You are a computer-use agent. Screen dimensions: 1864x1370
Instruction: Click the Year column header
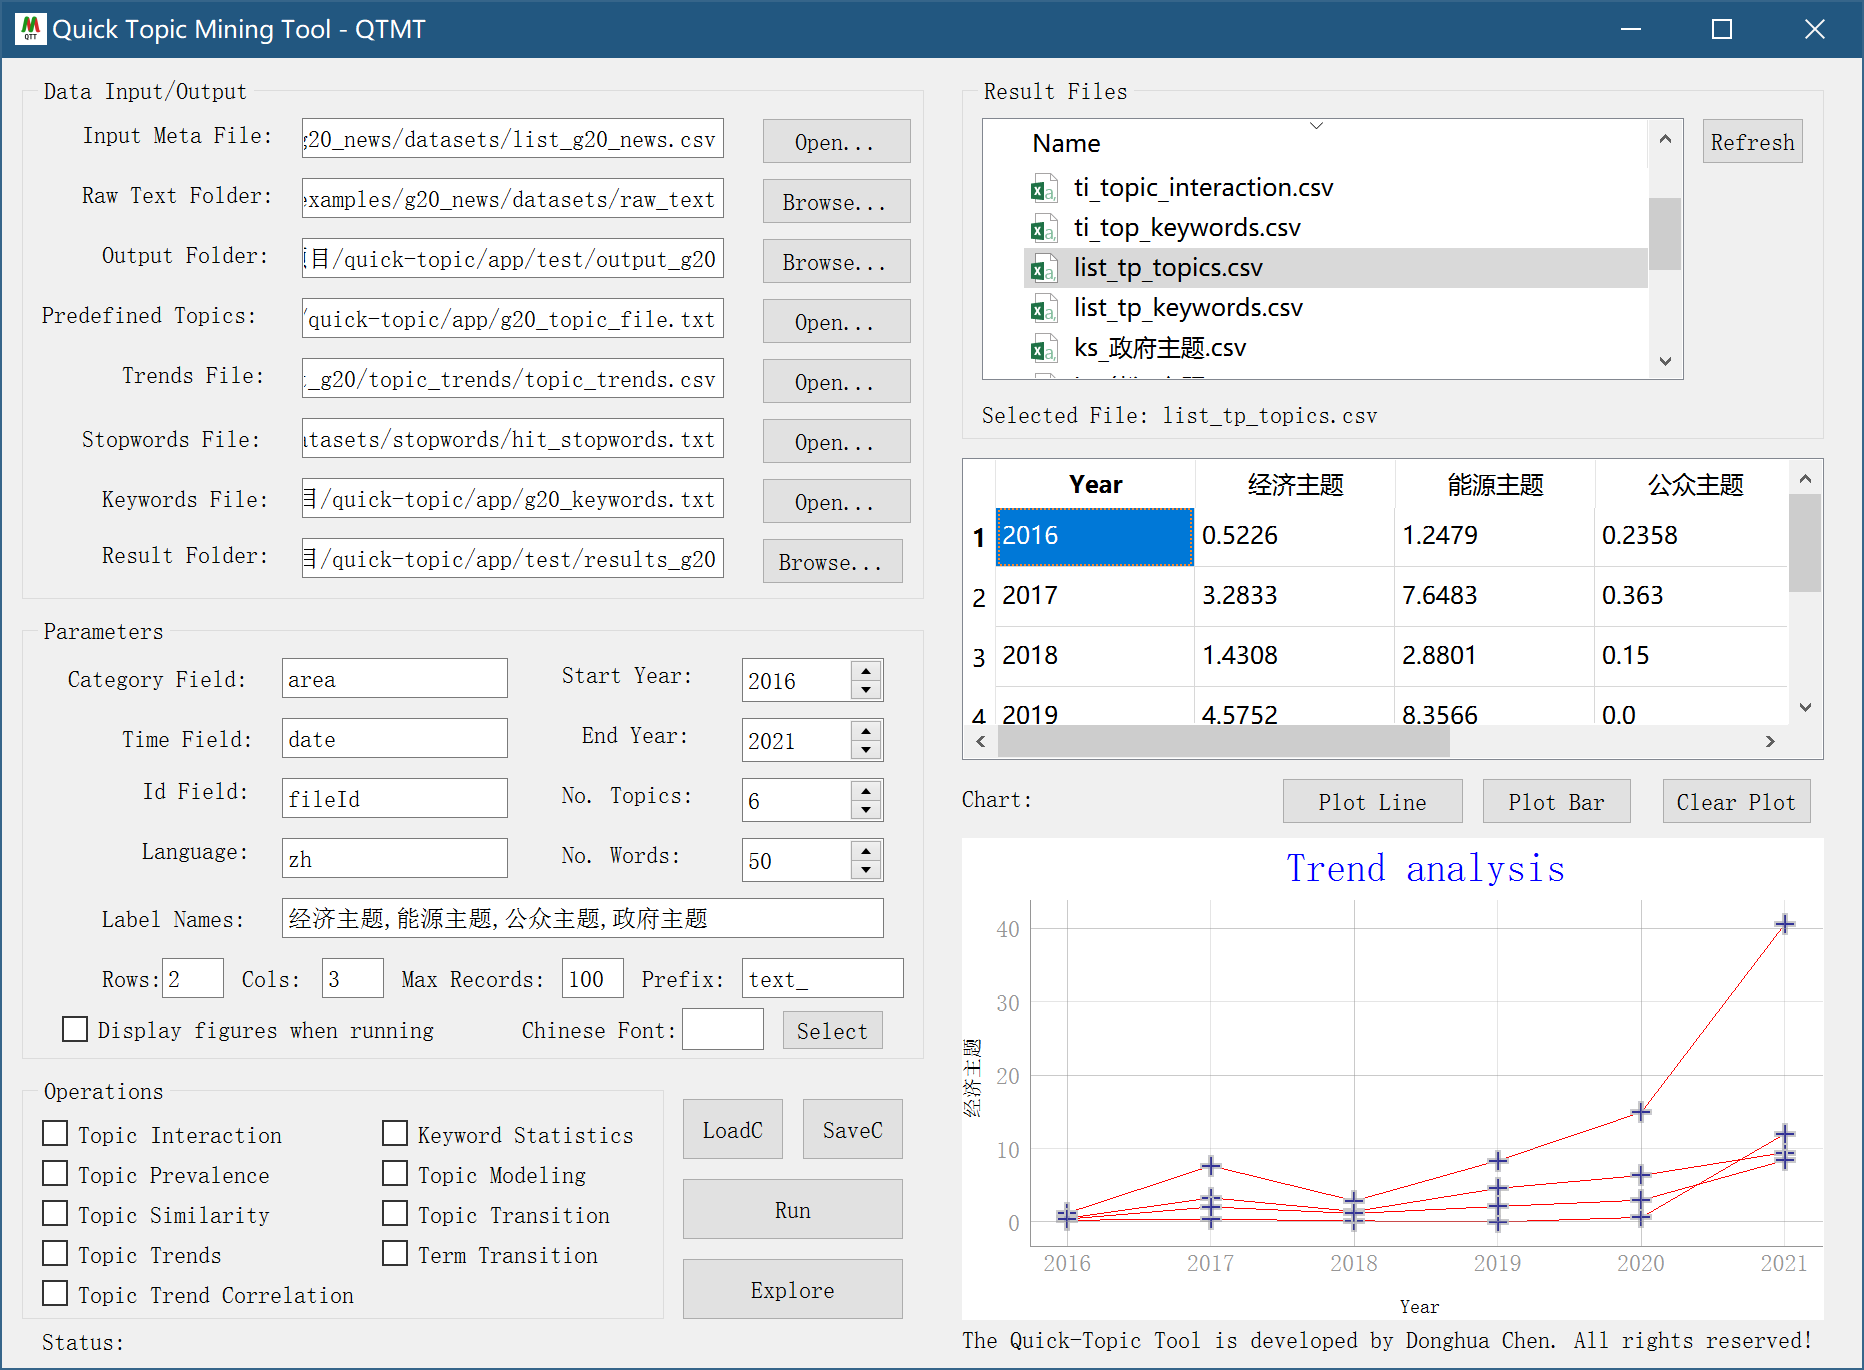[x=1095, y=485]
